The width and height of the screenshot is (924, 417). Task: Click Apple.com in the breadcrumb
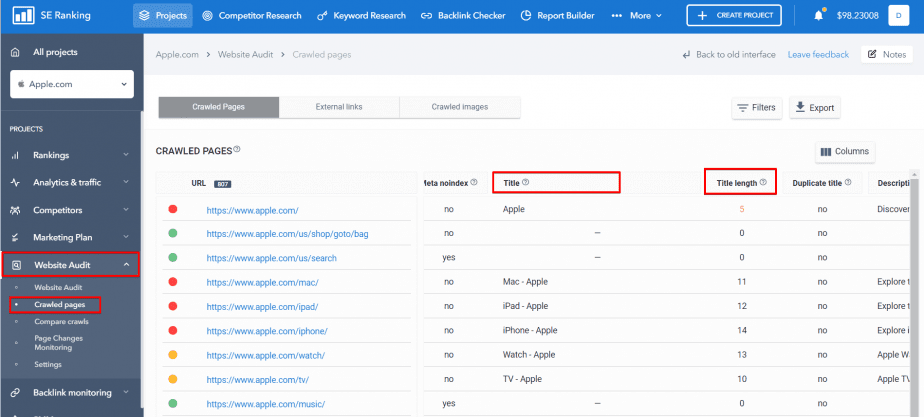tap(176, 55)
